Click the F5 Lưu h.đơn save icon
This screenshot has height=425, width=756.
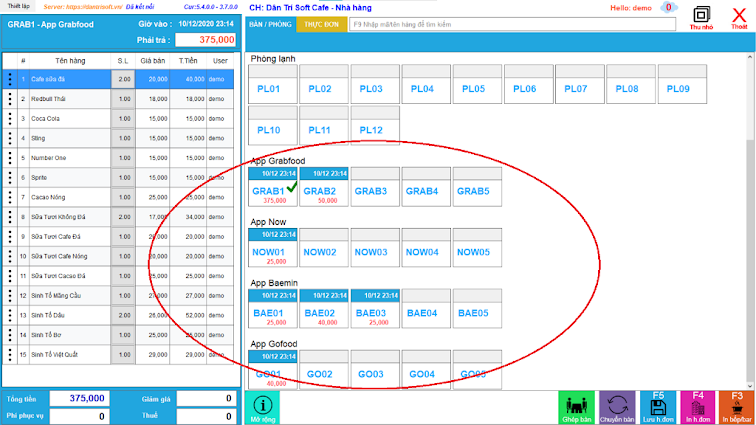[x=658, y=408]
